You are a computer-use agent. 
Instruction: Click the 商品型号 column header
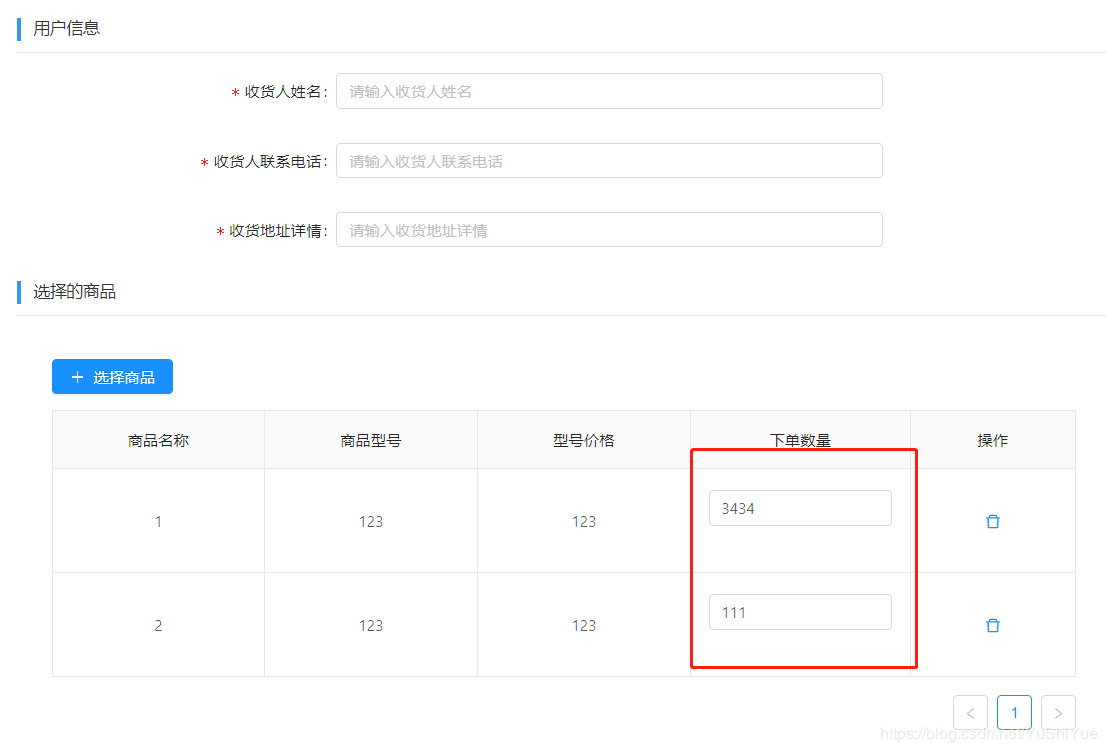click(371, 440)
